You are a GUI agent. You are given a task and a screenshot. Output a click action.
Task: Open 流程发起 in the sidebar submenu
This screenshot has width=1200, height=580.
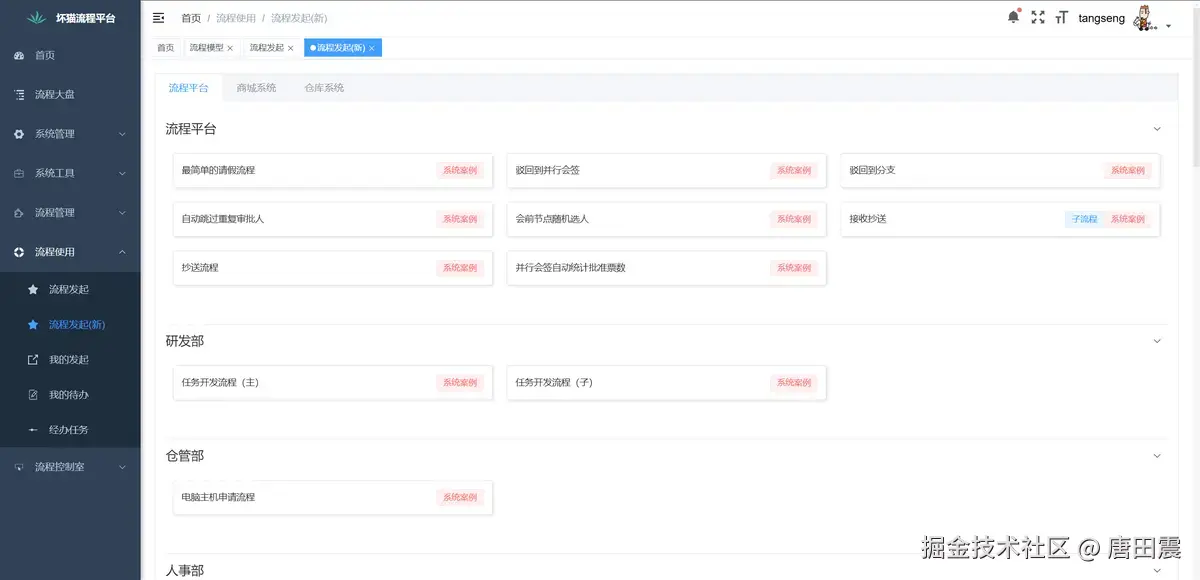click(70, 289)
